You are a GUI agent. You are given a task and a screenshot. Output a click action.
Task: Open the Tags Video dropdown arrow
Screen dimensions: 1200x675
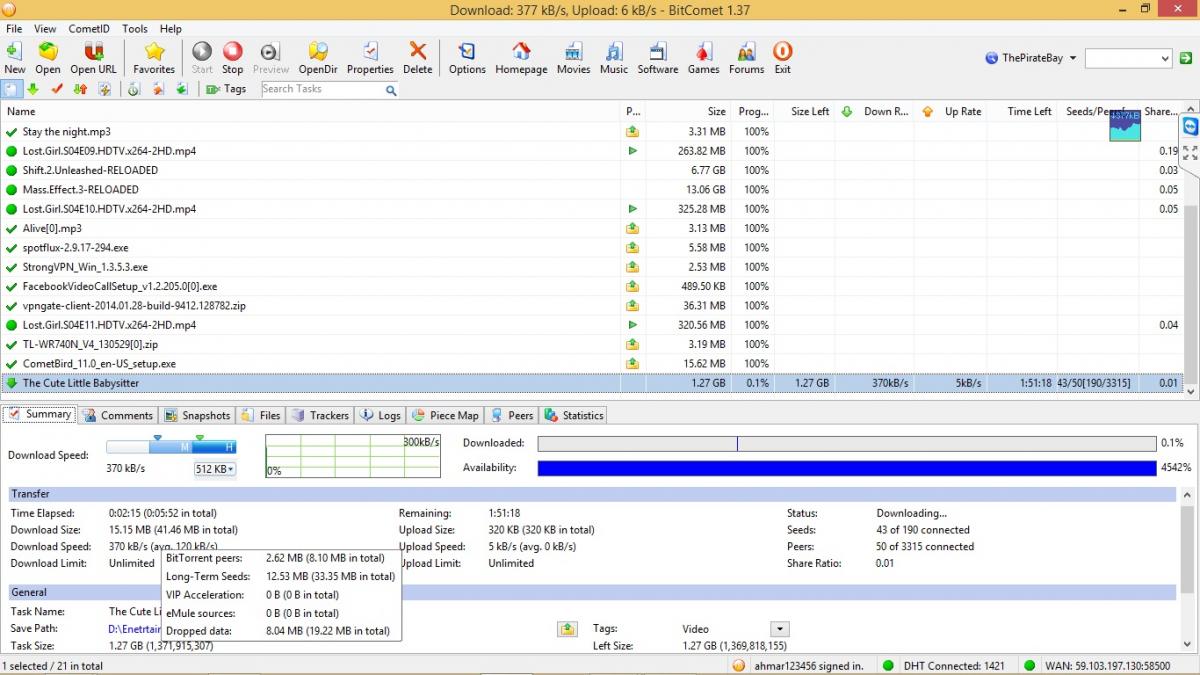(x=780, y=629)
